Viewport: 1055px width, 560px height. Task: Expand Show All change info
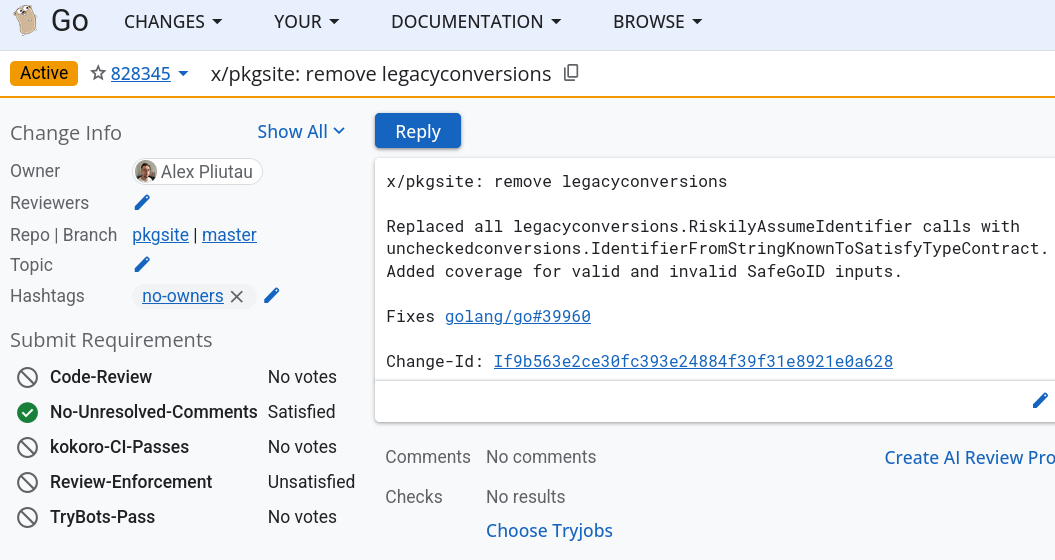[x=301, y=131]
